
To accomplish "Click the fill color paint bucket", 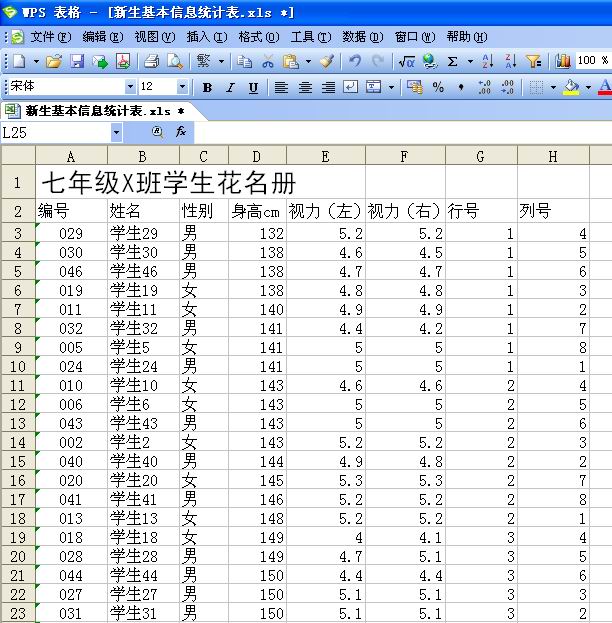I will pos(570,88).
